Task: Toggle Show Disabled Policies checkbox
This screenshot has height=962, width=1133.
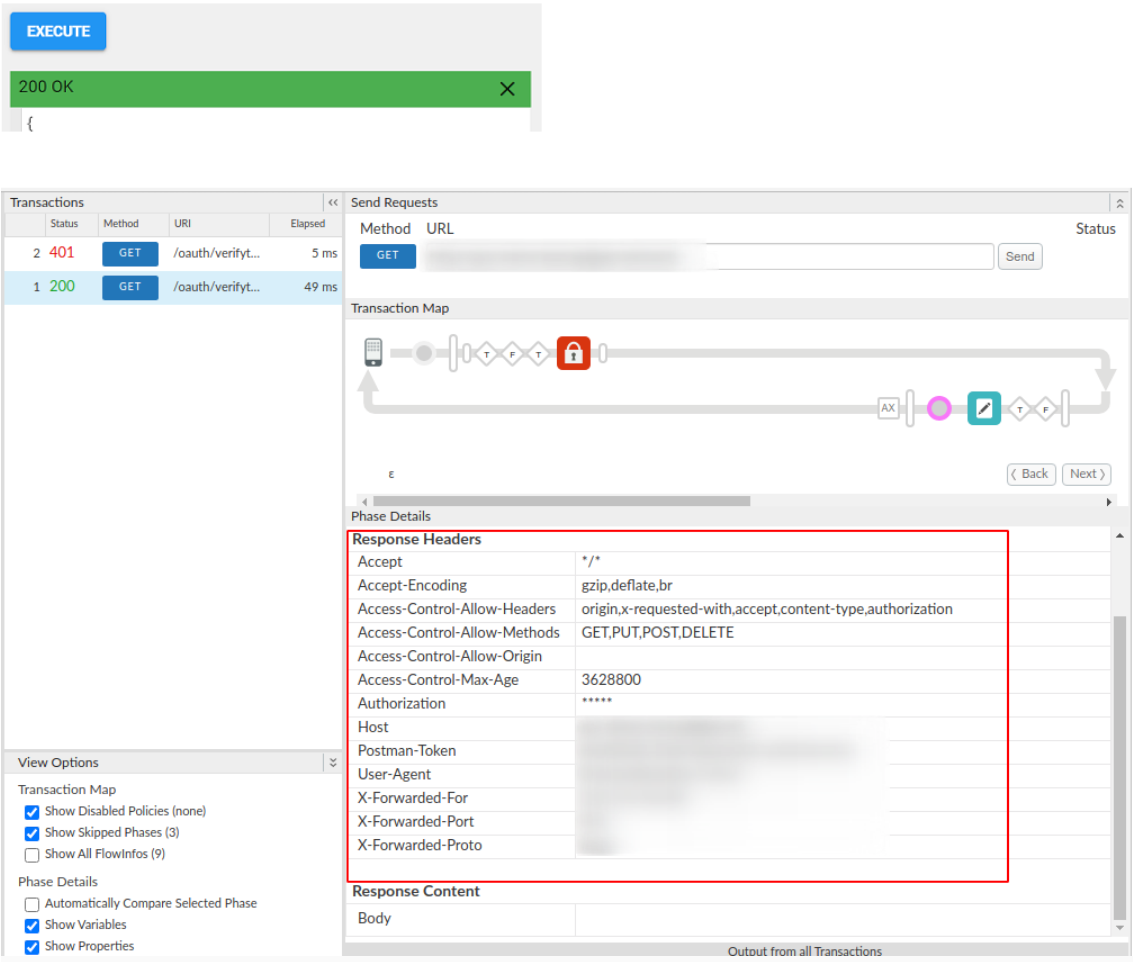Action: (x=32, y=812)
